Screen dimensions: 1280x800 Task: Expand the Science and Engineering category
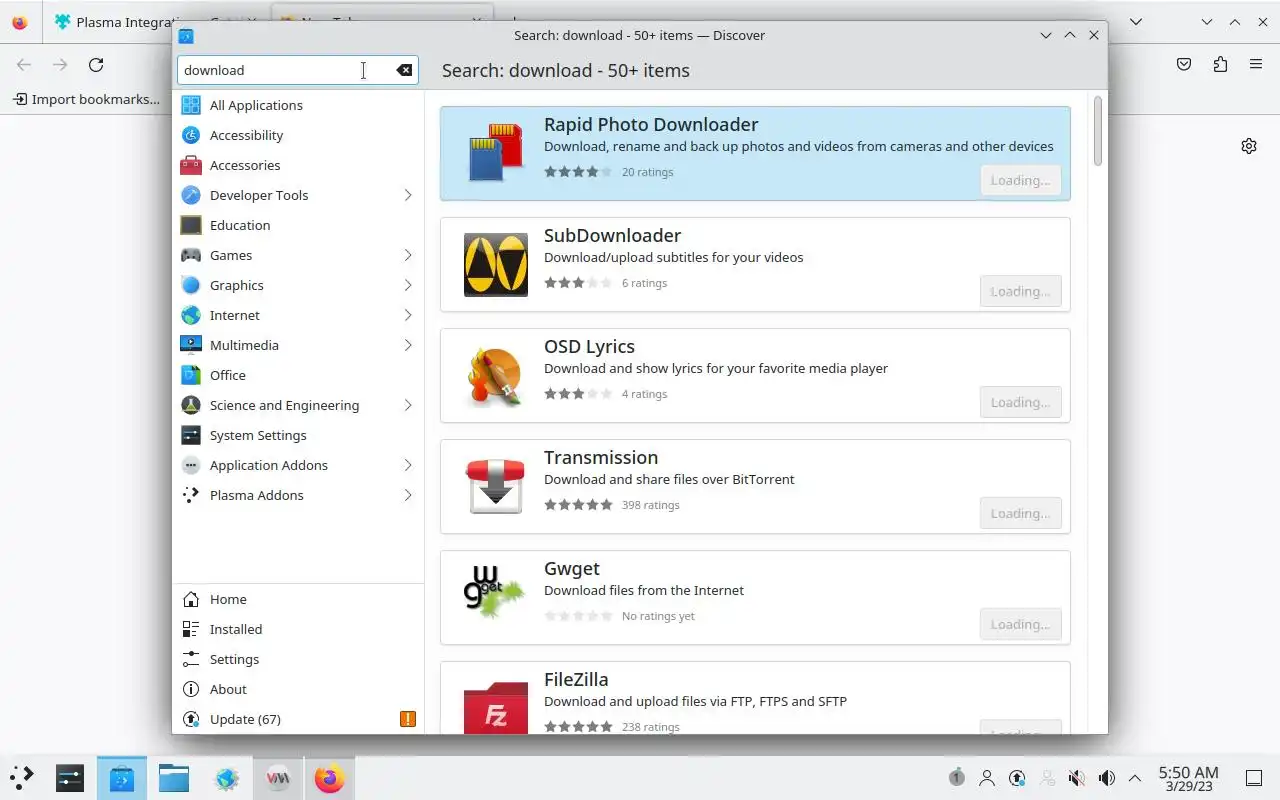(x=408, y=405)
